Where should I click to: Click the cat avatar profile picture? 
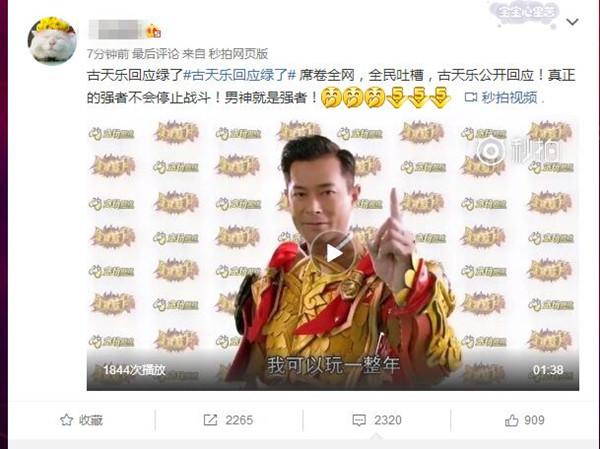[52, 41]
